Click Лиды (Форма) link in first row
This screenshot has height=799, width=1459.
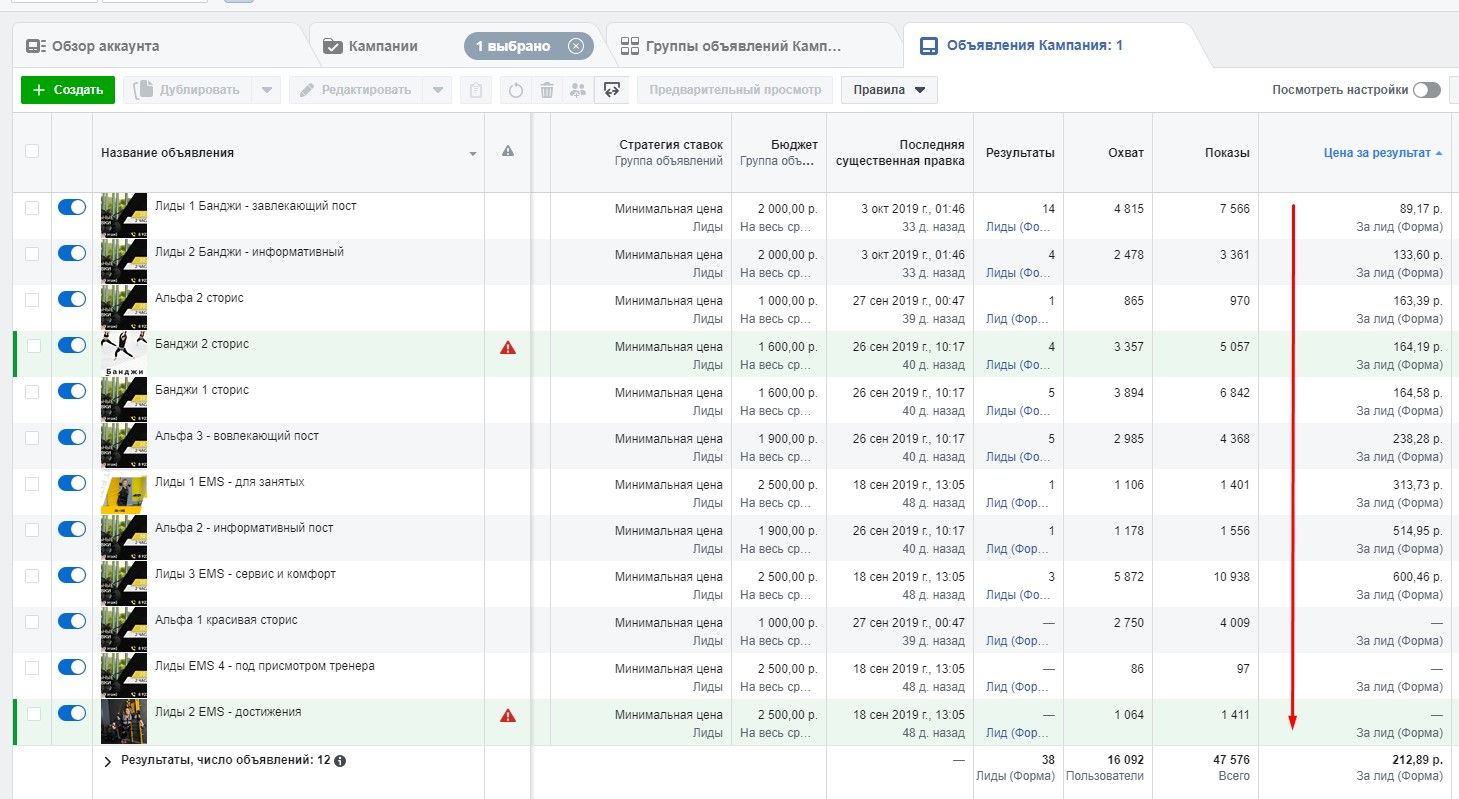(x=1020, y=227)
